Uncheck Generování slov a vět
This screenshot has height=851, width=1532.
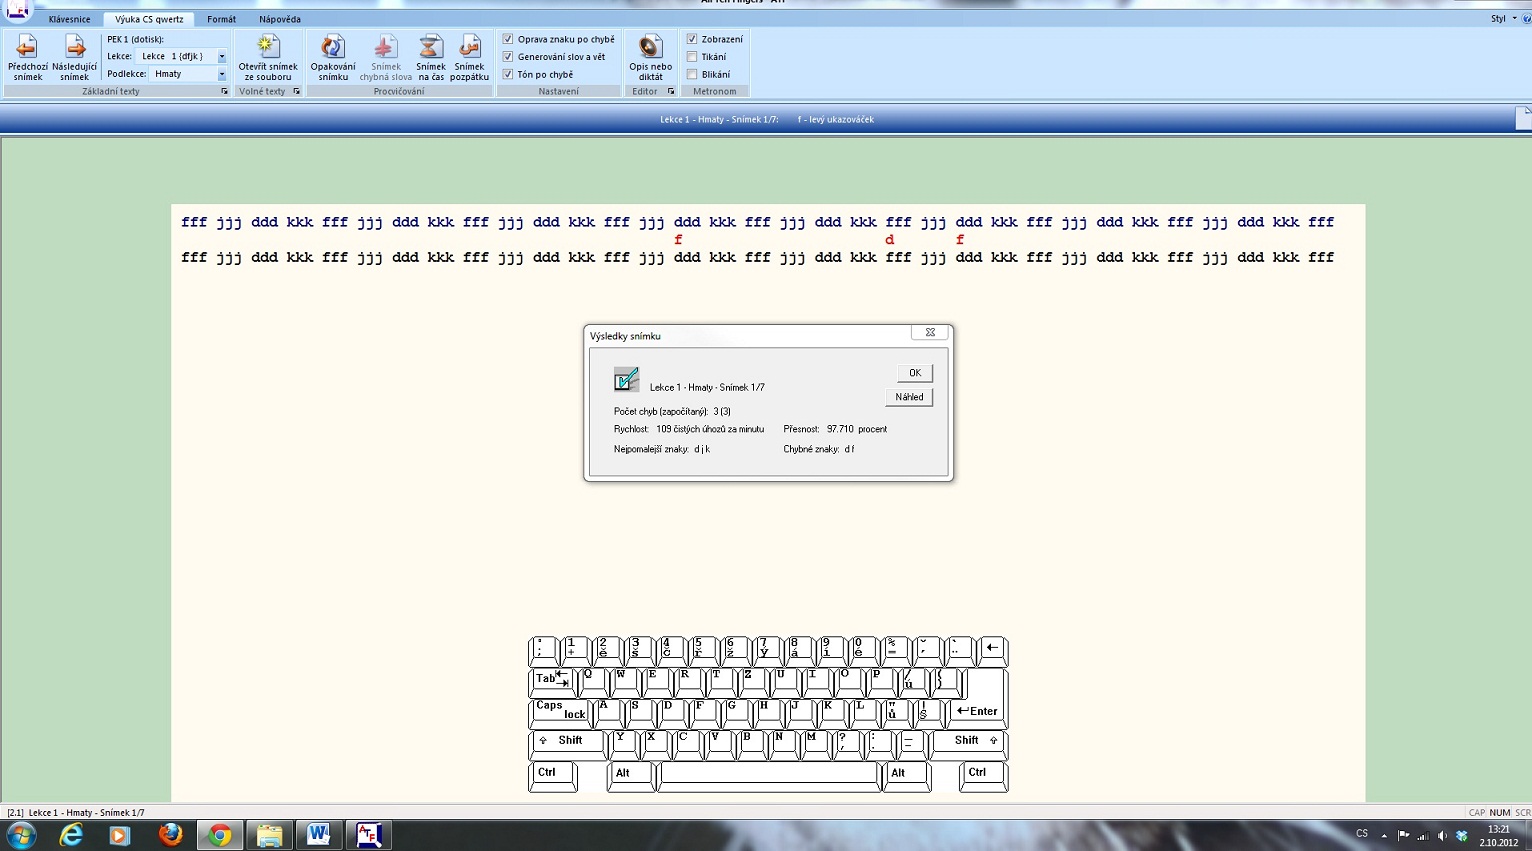[508, 57]
